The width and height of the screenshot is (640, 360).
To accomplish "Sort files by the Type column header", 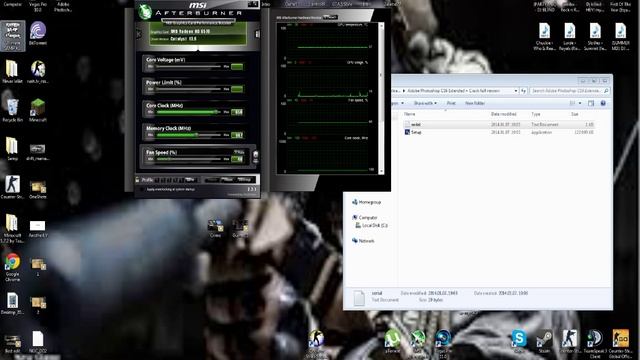I will [x=536, y=114].
